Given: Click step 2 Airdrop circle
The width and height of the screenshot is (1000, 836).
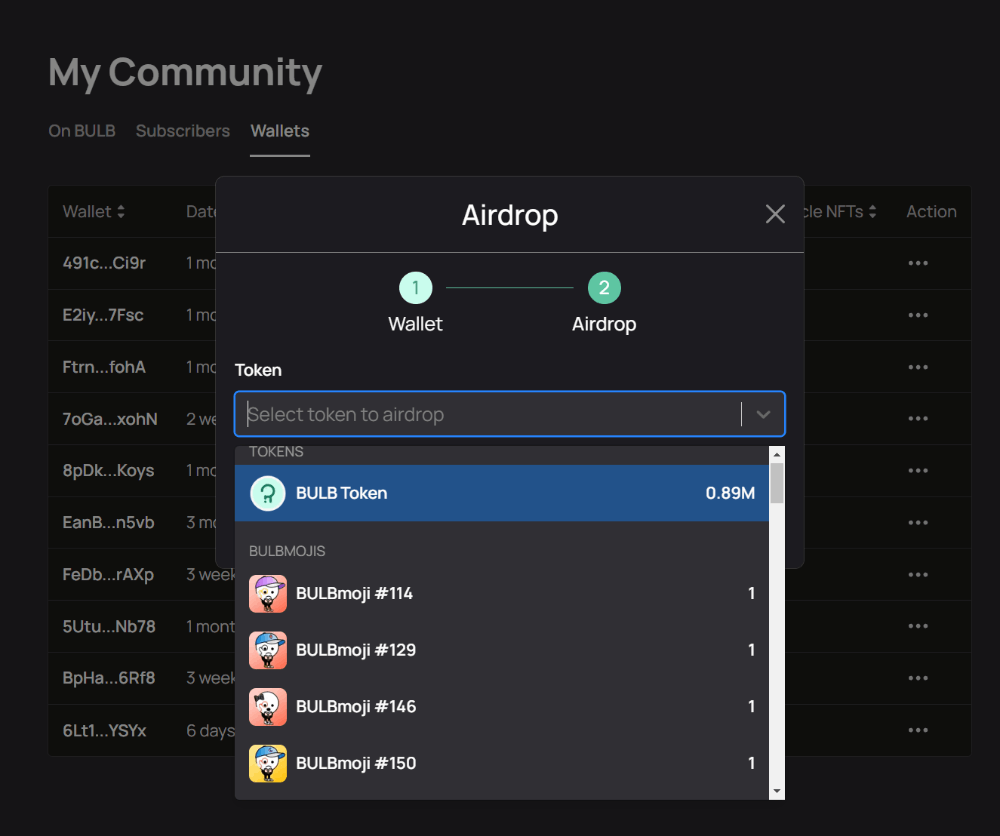Looking at the screenshot, I should [x=604, y=288].
